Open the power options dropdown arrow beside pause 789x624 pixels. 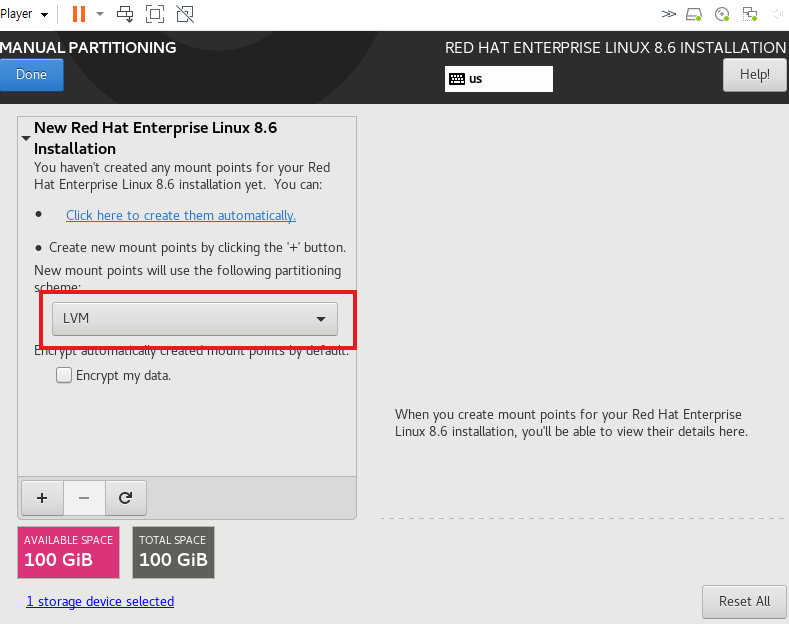100,14
